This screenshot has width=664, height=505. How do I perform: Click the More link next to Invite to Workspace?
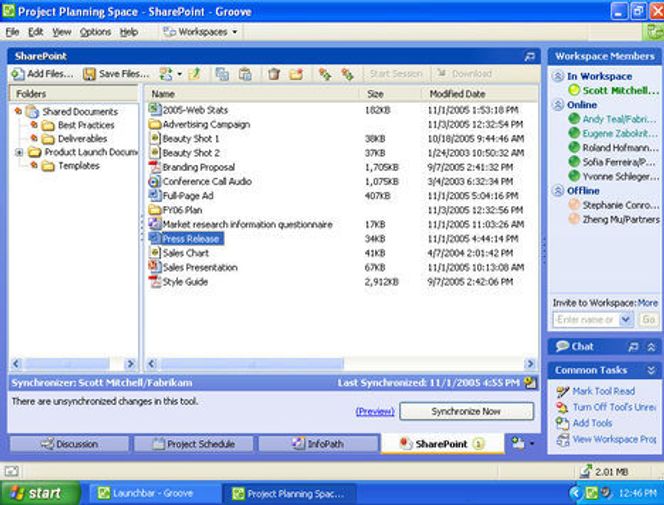coord(647,303)
